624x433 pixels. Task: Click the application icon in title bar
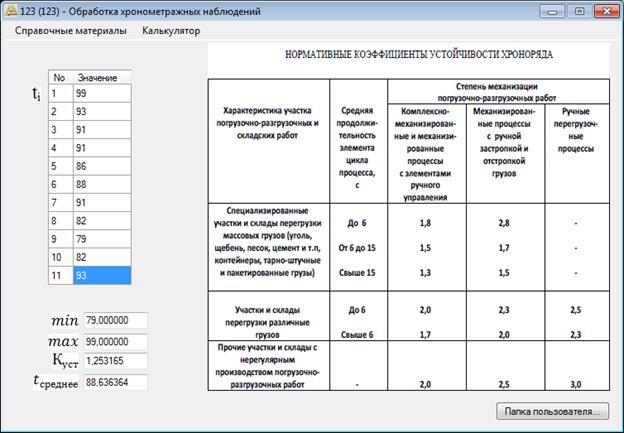(x=10, y=11)
